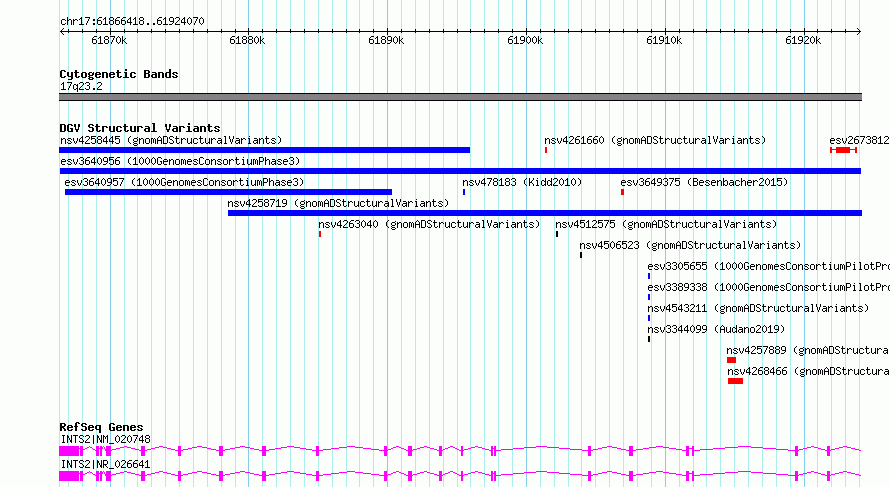890x487 pixels.
Task: Click the blue esv3305655 marker
Action: pyautogui.click(x=649, y=276)
